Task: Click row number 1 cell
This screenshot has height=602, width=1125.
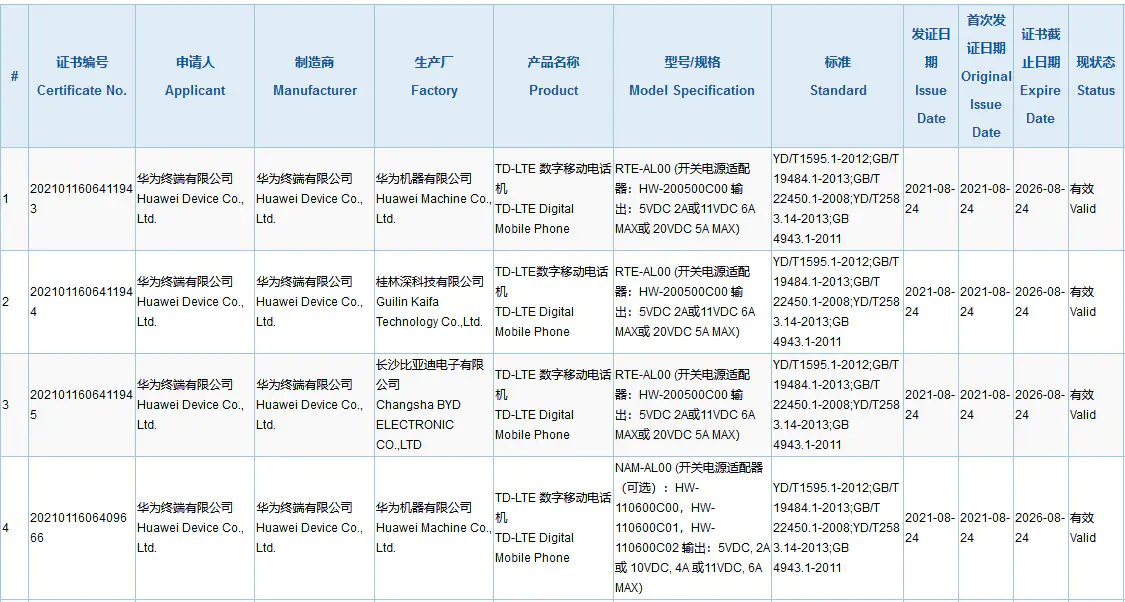Action: pyautogui.click(x=14, y=199)
